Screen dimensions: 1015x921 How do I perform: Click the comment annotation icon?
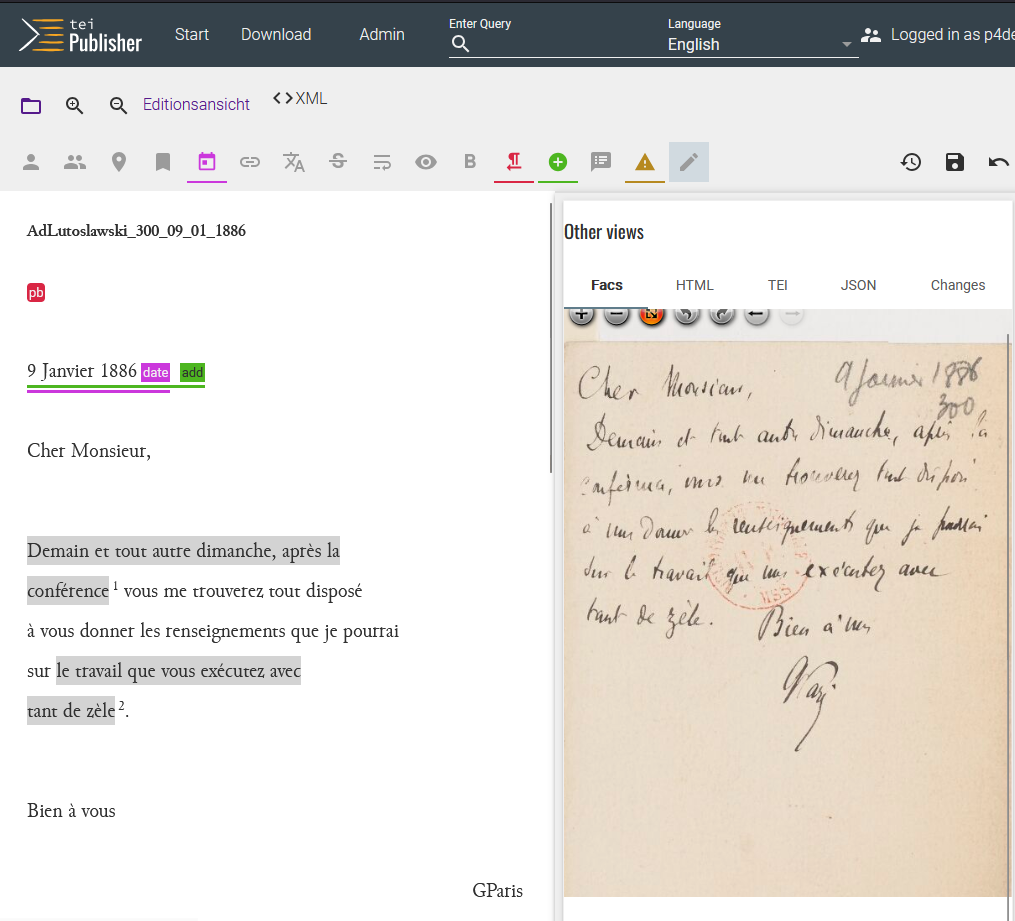point(601,161)
